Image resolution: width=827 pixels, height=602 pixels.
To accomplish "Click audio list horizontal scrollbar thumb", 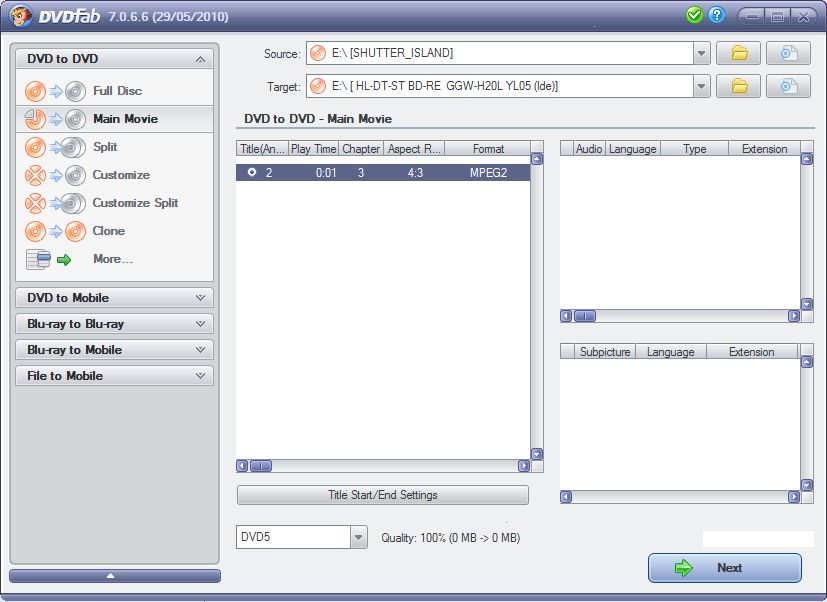I will coord(584,316).
